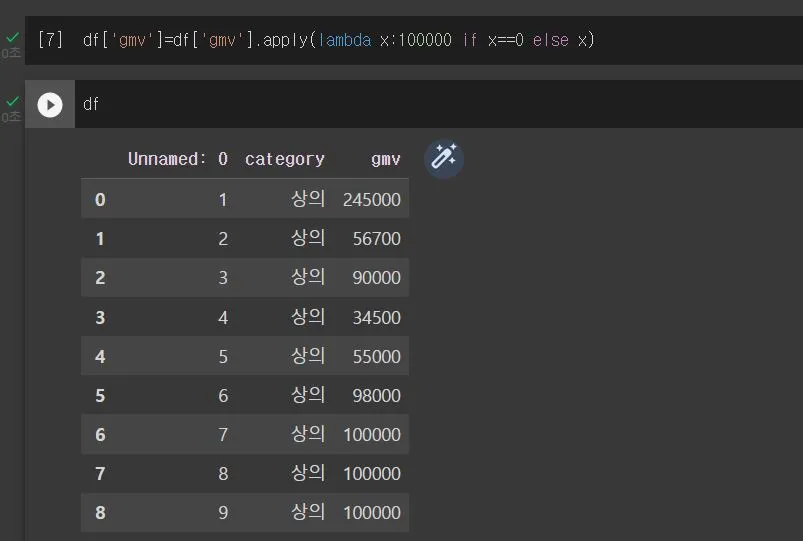The width and height of the screenshot is (803, 541).
Task: Click the Unnamed: 0 value 9
Action: click(x=223, y=512)
